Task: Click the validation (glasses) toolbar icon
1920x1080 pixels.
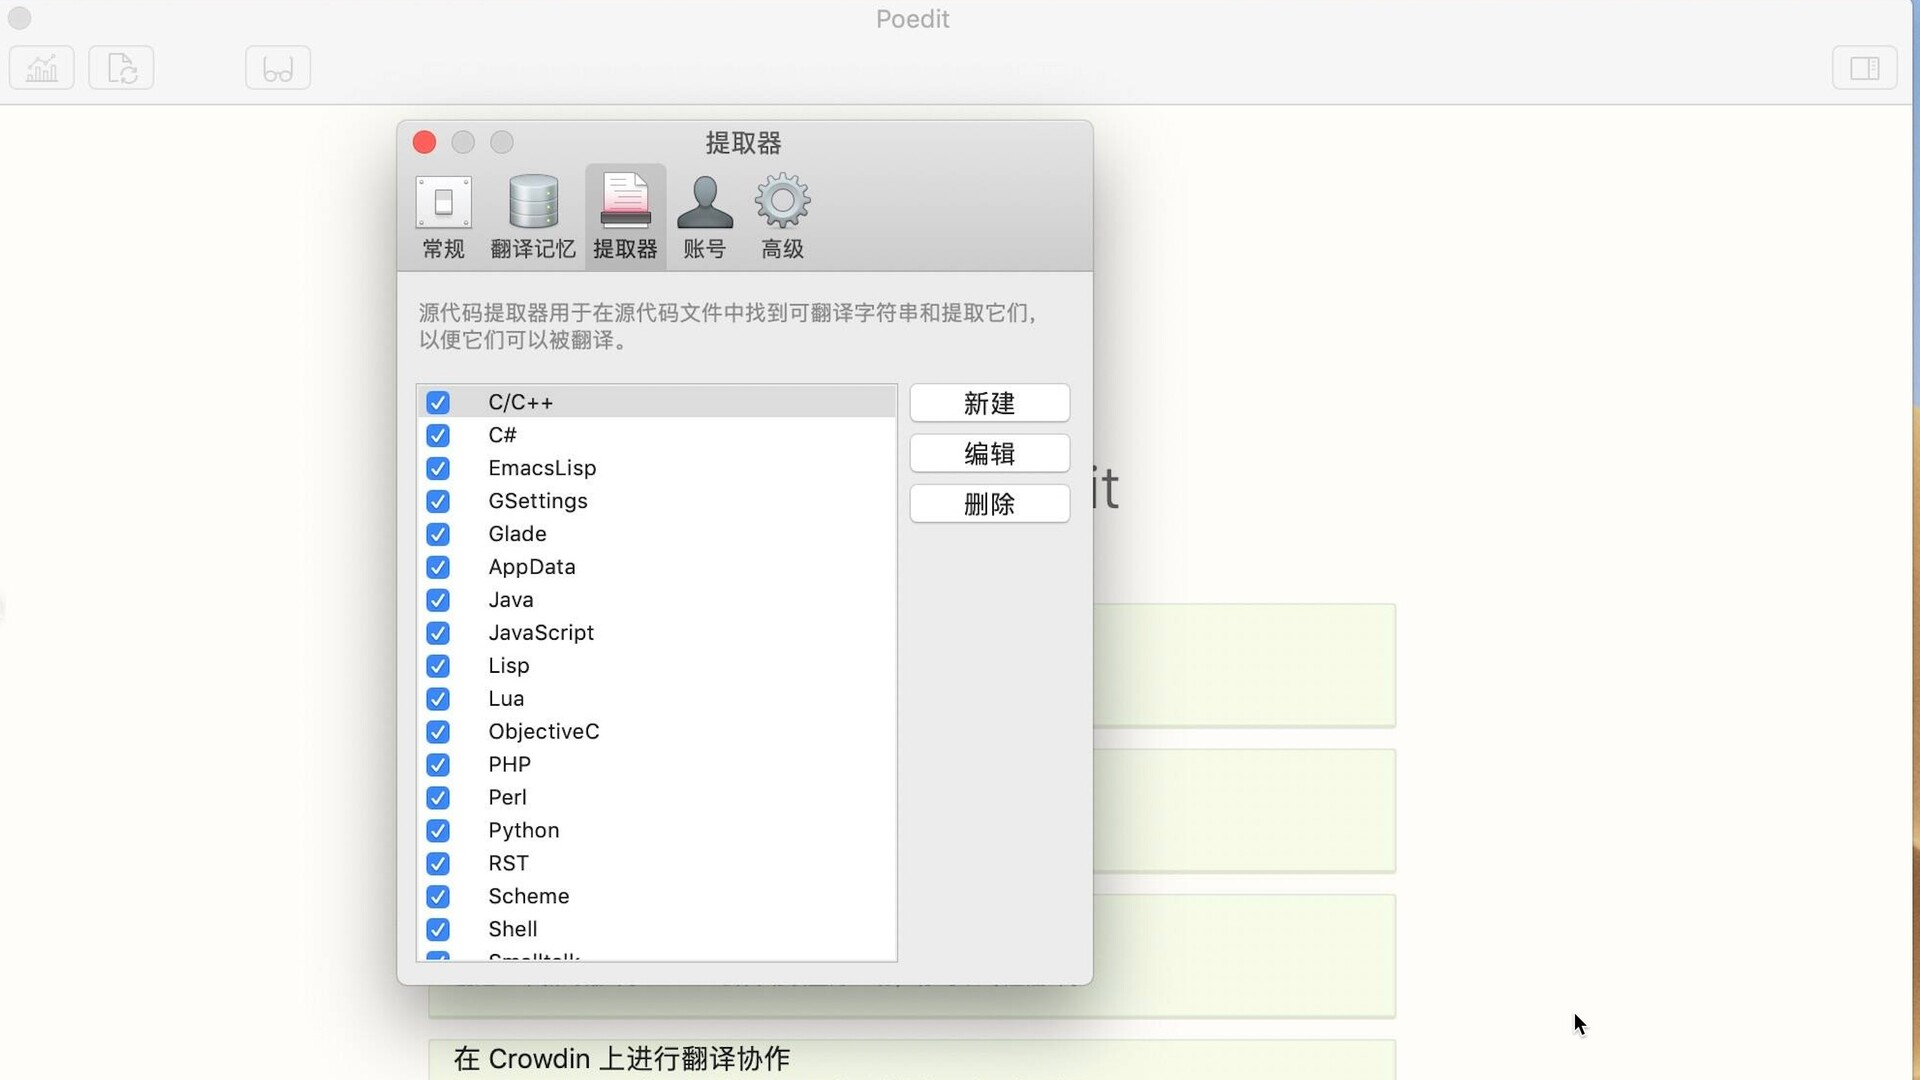Action: [277, 67]
